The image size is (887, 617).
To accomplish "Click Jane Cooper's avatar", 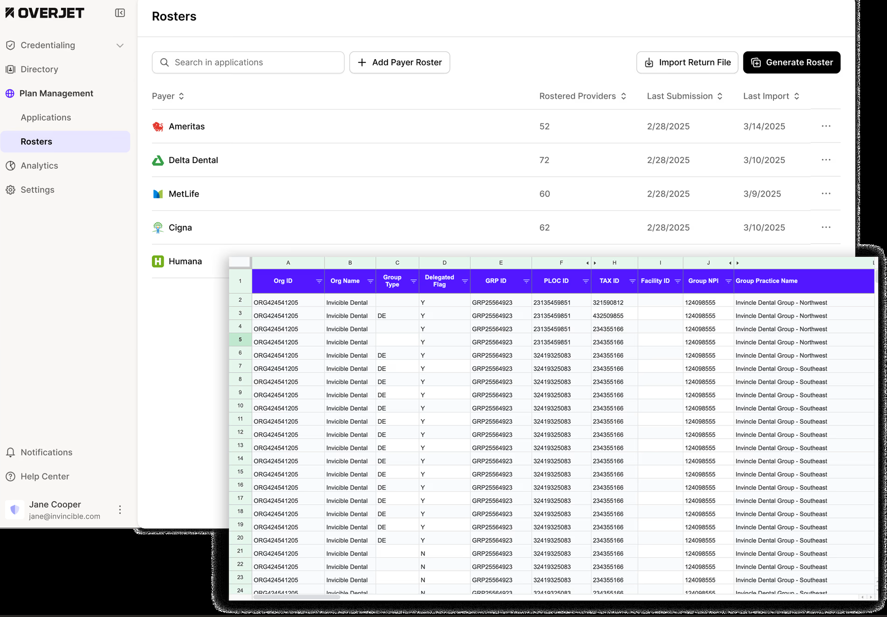I will pyautogui.click(x=15, y=510).
